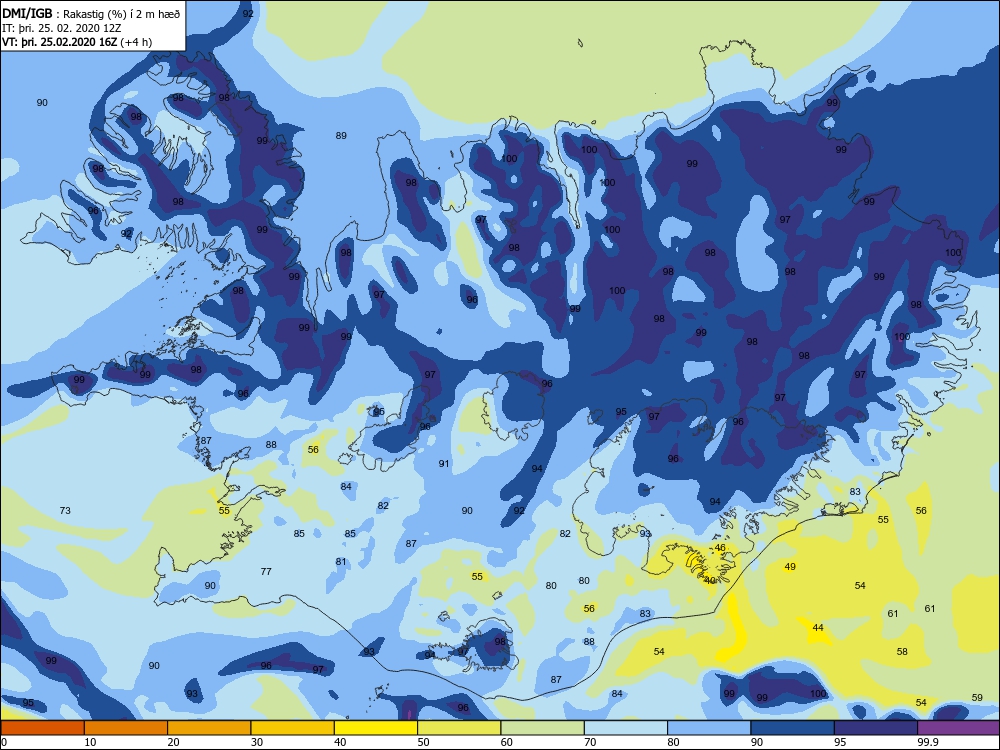The height and width of the screenshot is (750, 1000).
Task: Click the 80–90% light blue legend swatch
Action: click(709, 728)
